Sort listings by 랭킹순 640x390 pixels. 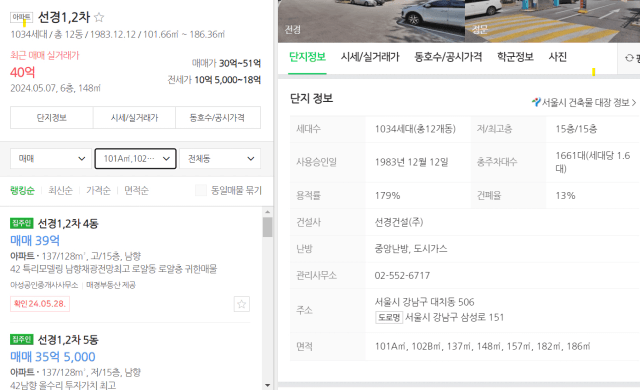tap(22, 190)
